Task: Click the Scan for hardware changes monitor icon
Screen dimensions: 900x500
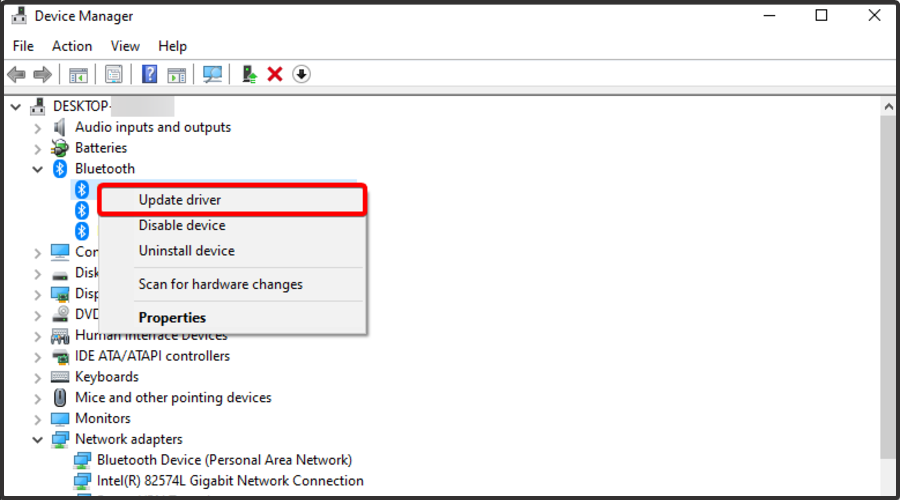Action: tap(212, 75)
